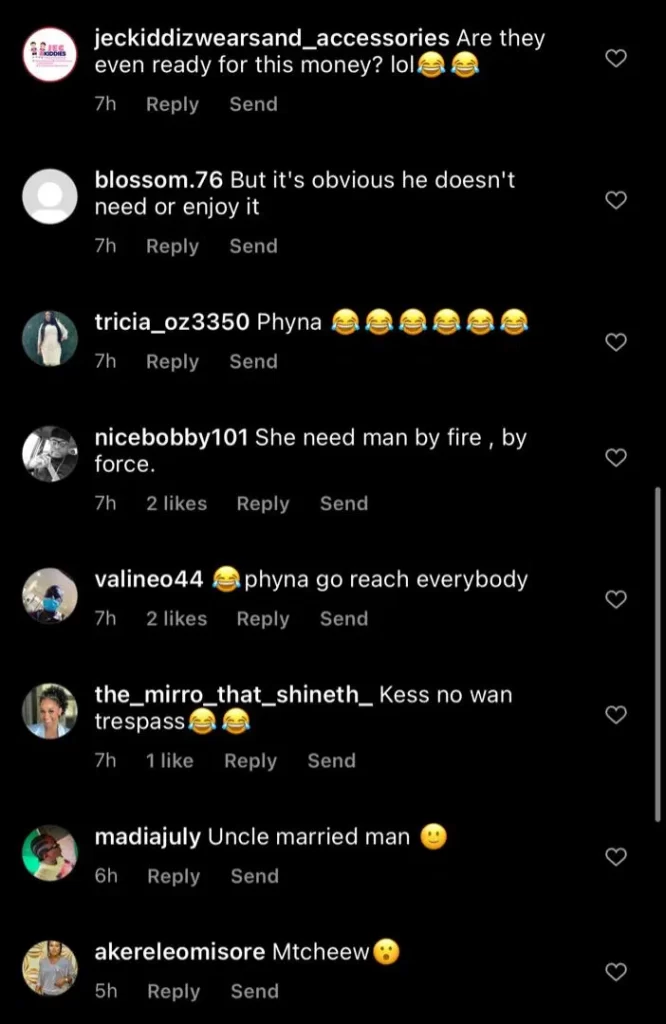Open madiajuly's username profile link

147,837
